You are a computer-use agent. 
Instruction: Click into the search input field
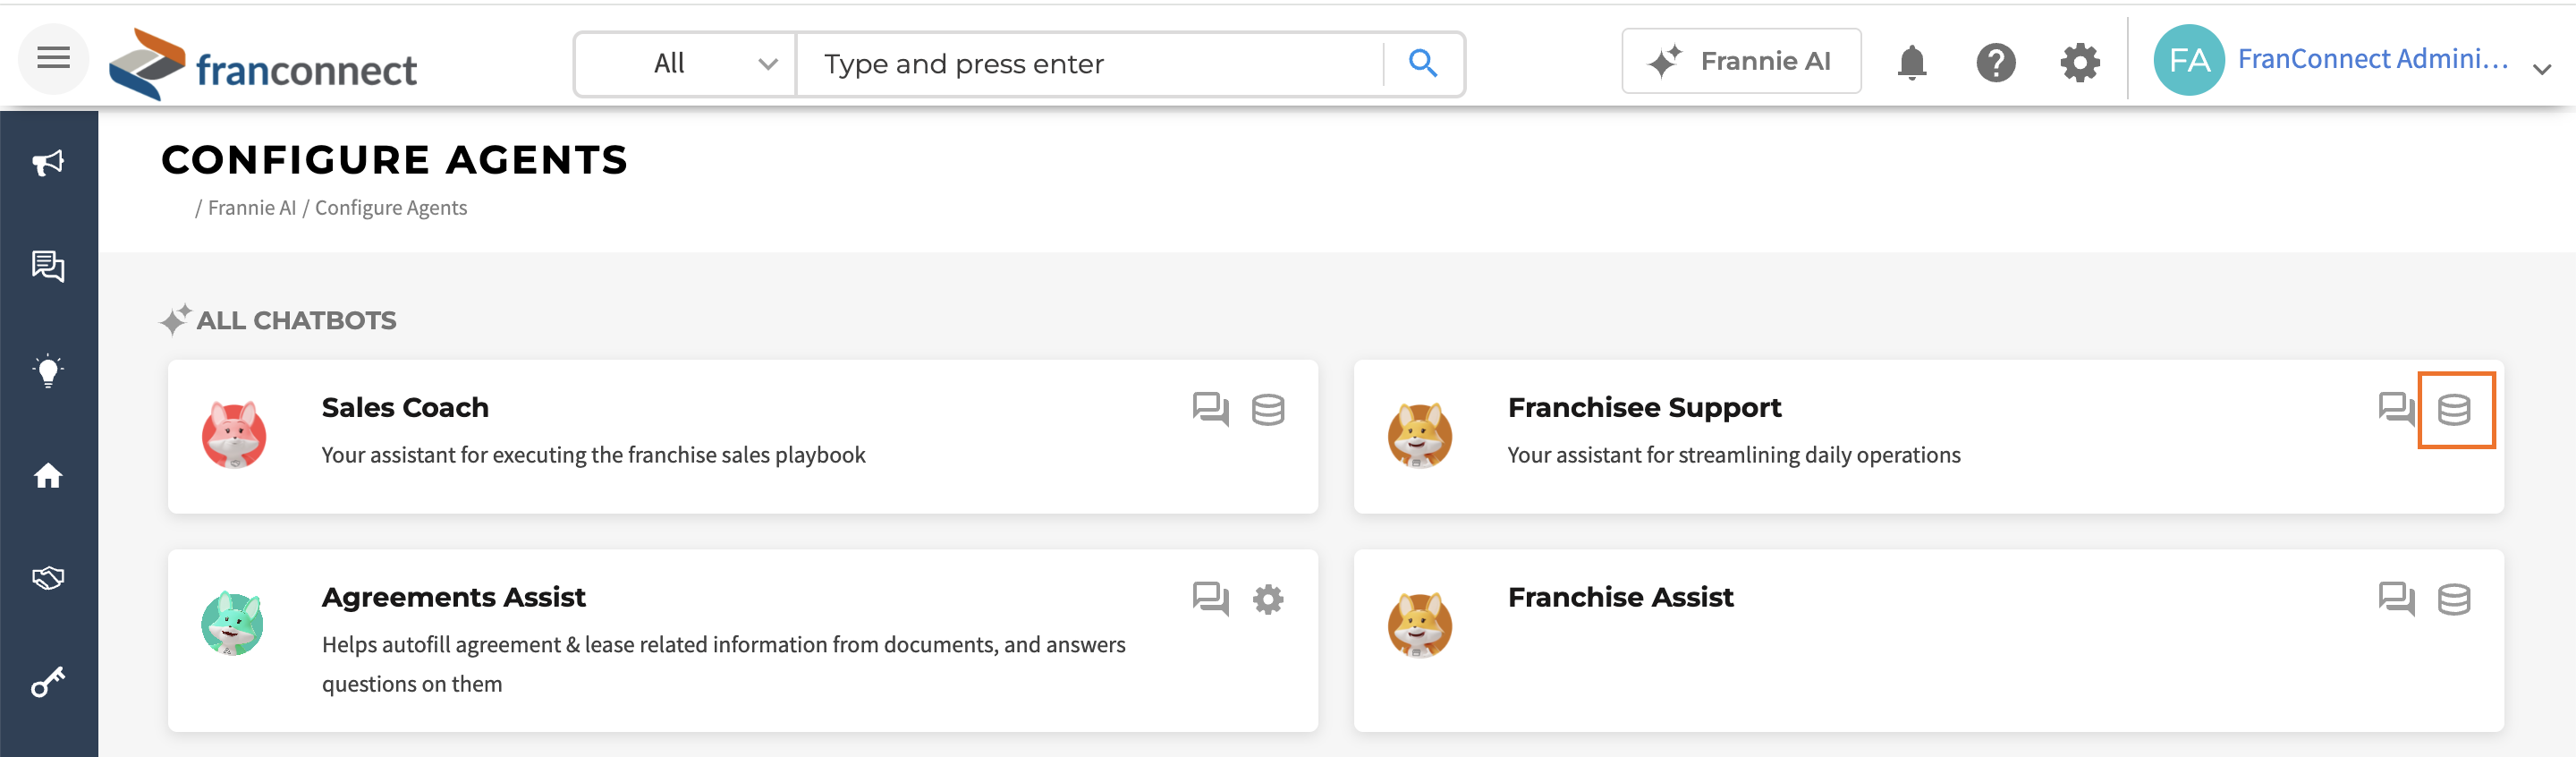1091,64
